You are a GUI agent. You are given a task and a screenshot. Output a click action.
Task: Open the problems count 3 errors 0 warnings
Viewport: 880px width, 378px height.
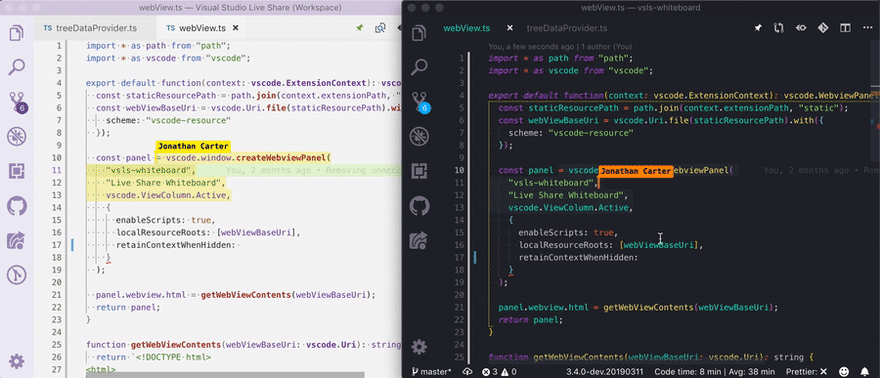(x=499, y=371)
